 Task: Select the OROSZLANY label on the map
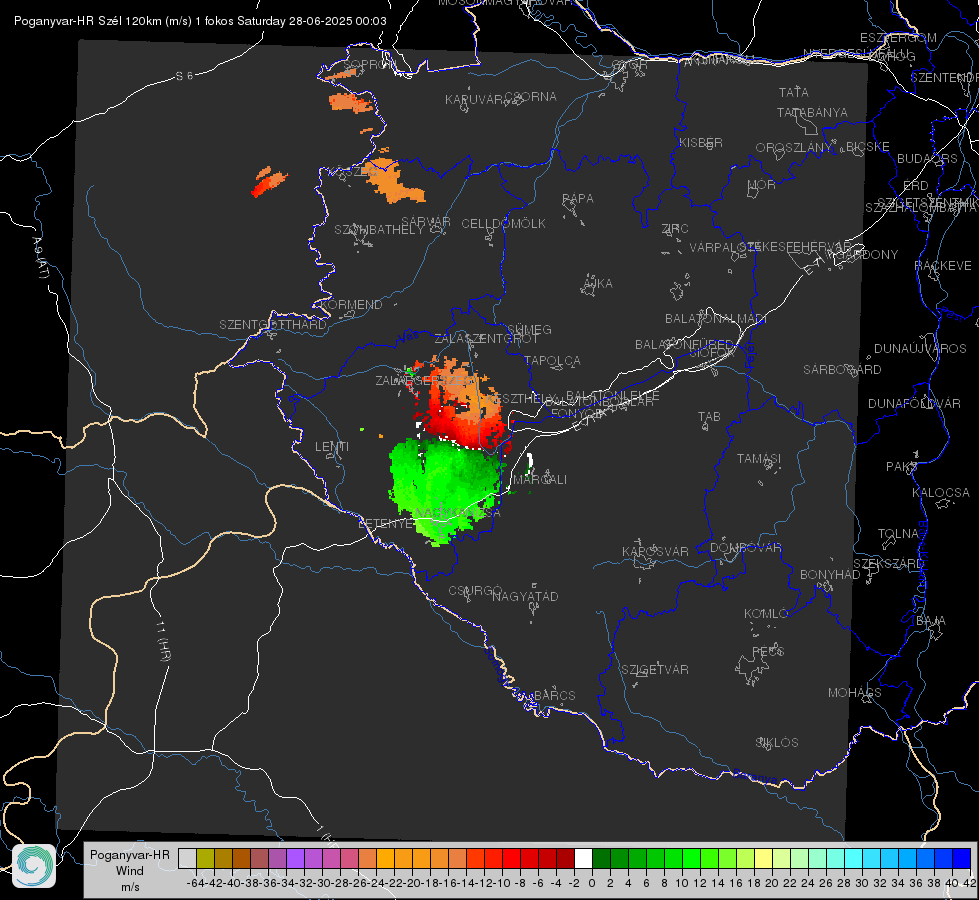click(x=794, y=148)
